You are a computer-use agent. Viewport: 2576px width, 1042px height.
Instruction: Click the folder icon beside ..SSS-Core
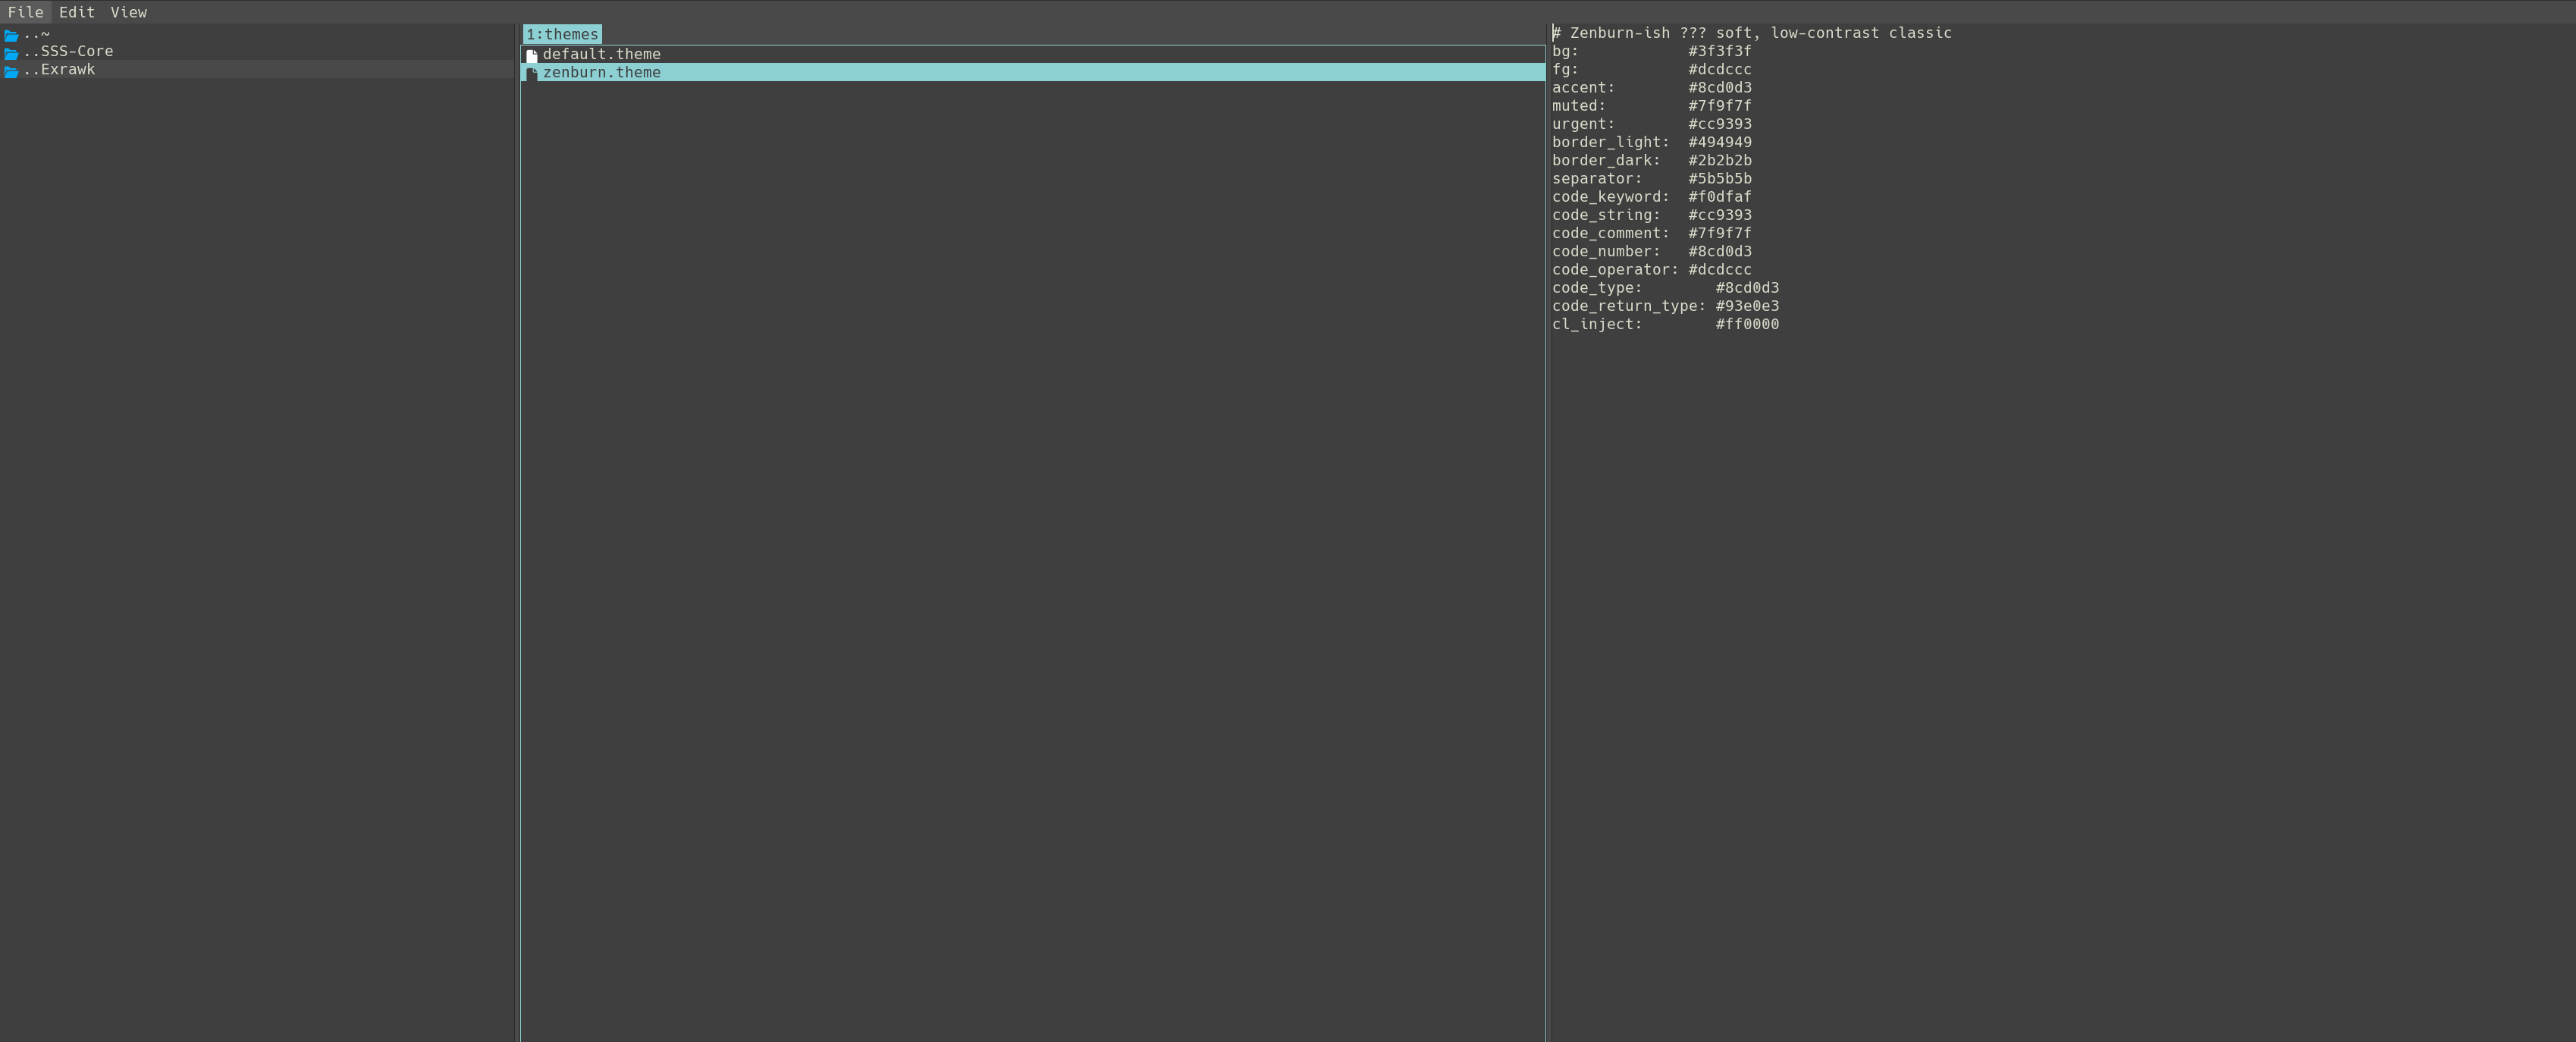[x=11, y=53]
